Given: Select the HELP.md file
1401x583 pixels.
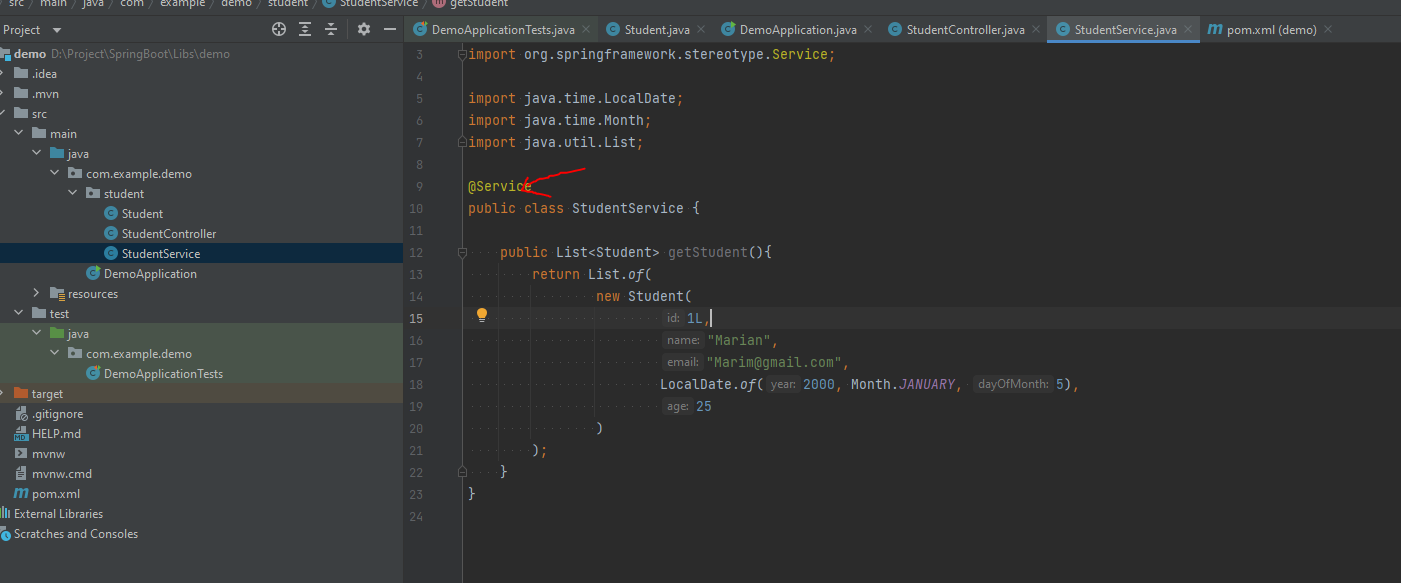Looking at the screenshot, I should coord(56,434).
